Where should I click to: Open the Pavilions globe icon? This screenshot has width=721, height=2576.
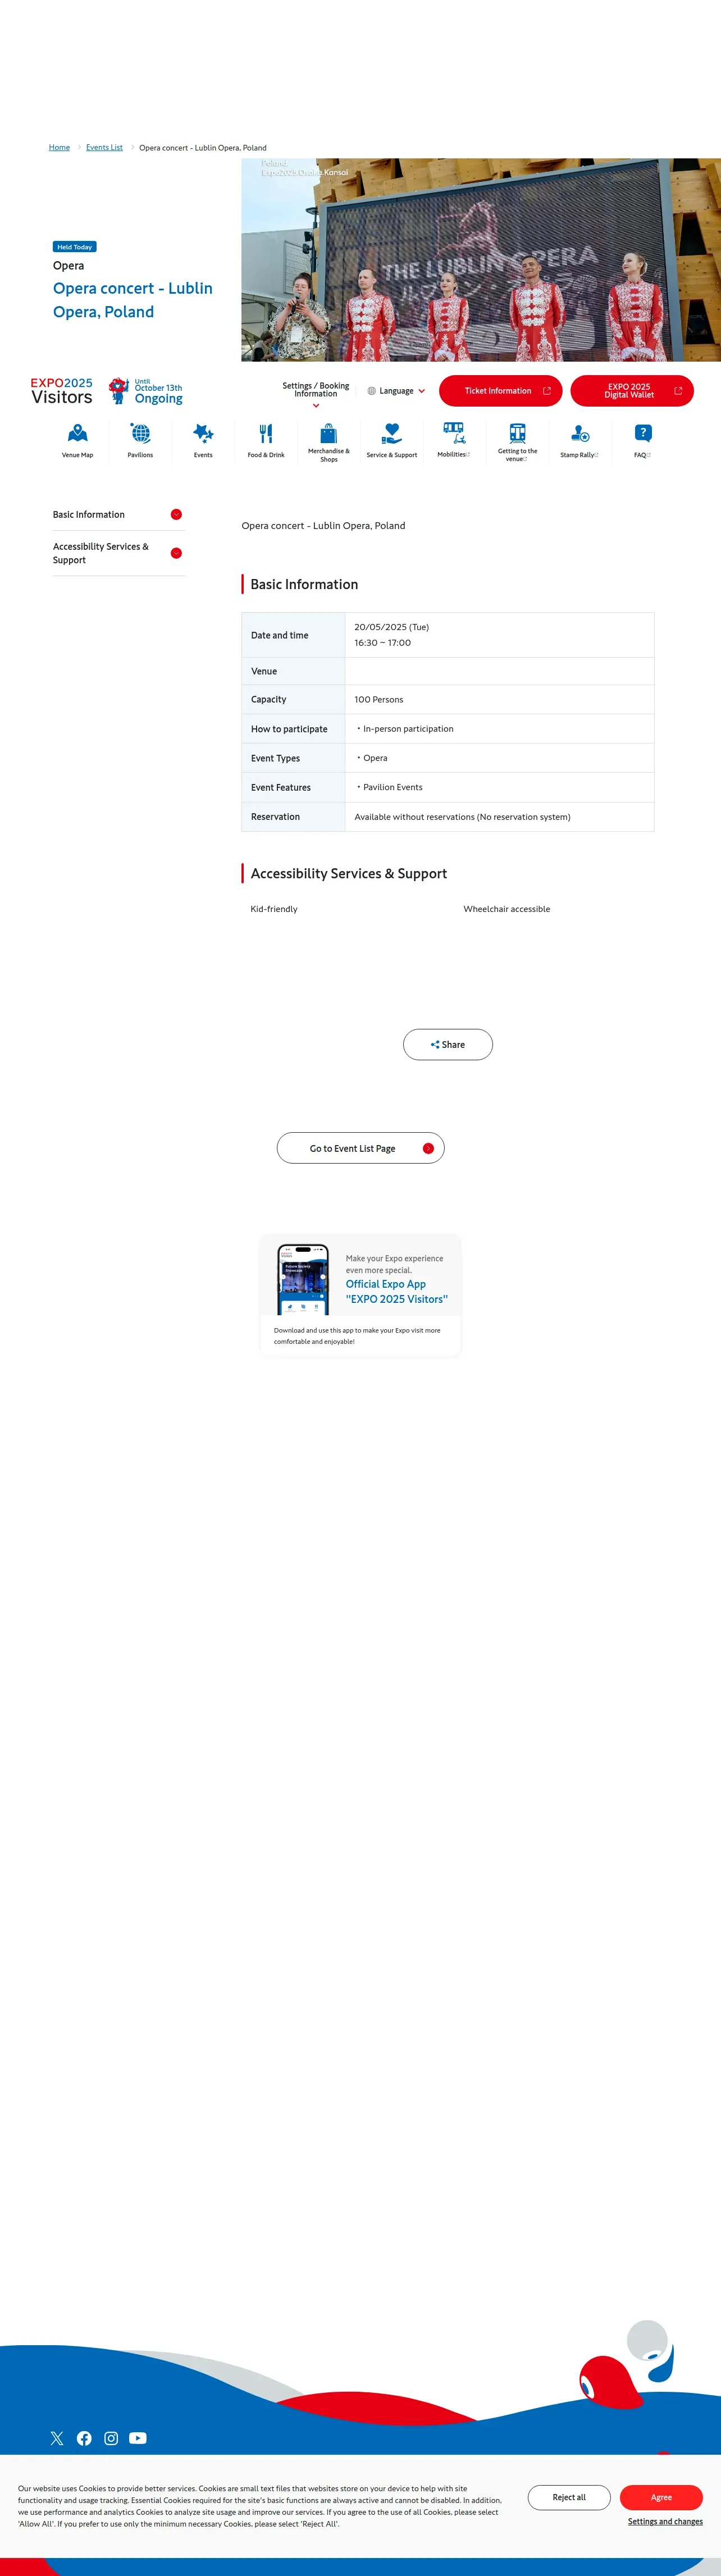click(140, 433)
